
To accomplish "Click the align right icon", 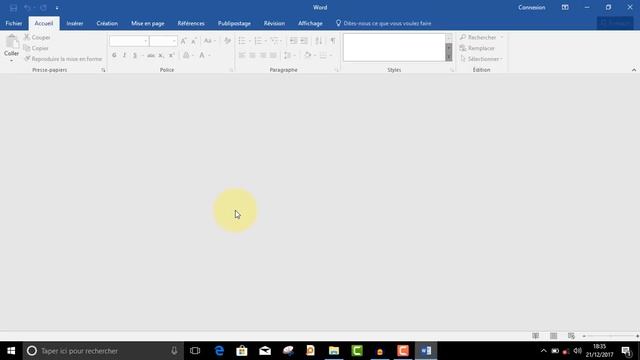I will [x=263, y=55].
